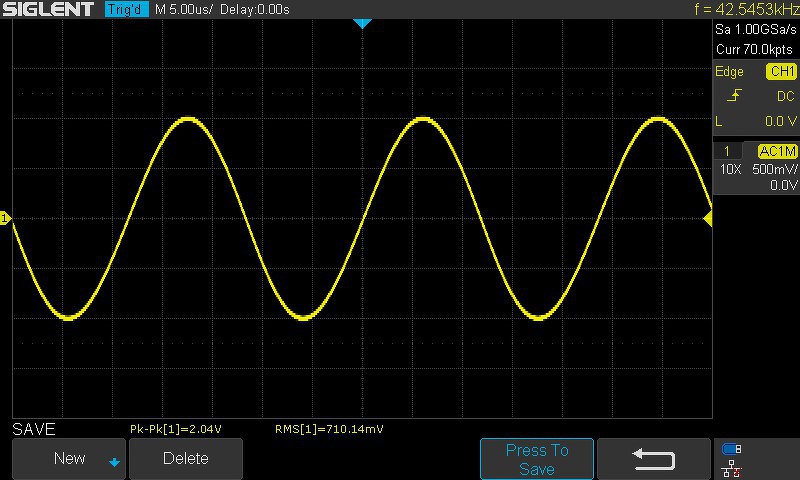
Task: Click the DC trigger coupling label
Action: [785, 96]
